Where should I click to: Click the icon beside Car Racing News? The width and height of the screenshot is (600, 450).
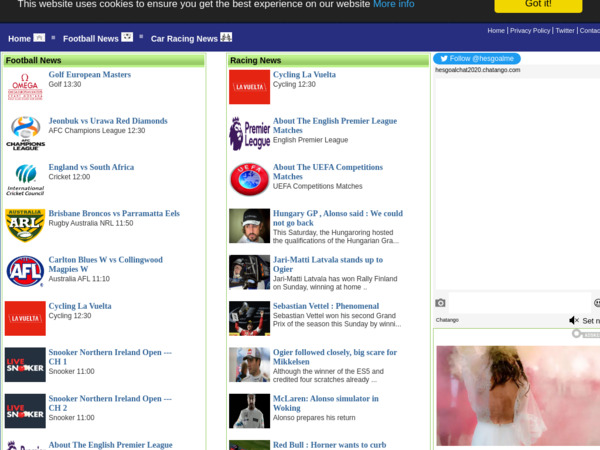tap(226, 37)
